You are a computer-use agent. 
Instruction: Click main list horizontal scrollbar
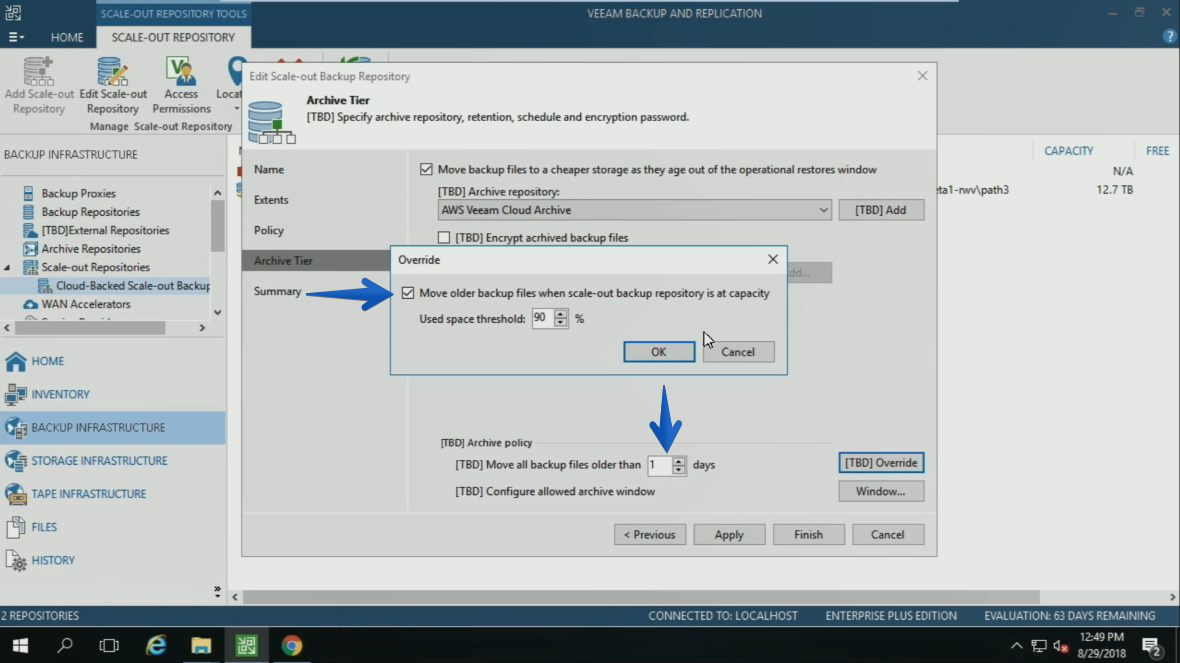(x=640, y=597)
